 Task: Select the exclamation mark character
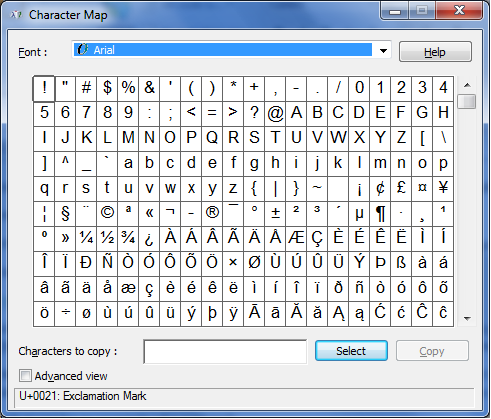tap(44, 88)
